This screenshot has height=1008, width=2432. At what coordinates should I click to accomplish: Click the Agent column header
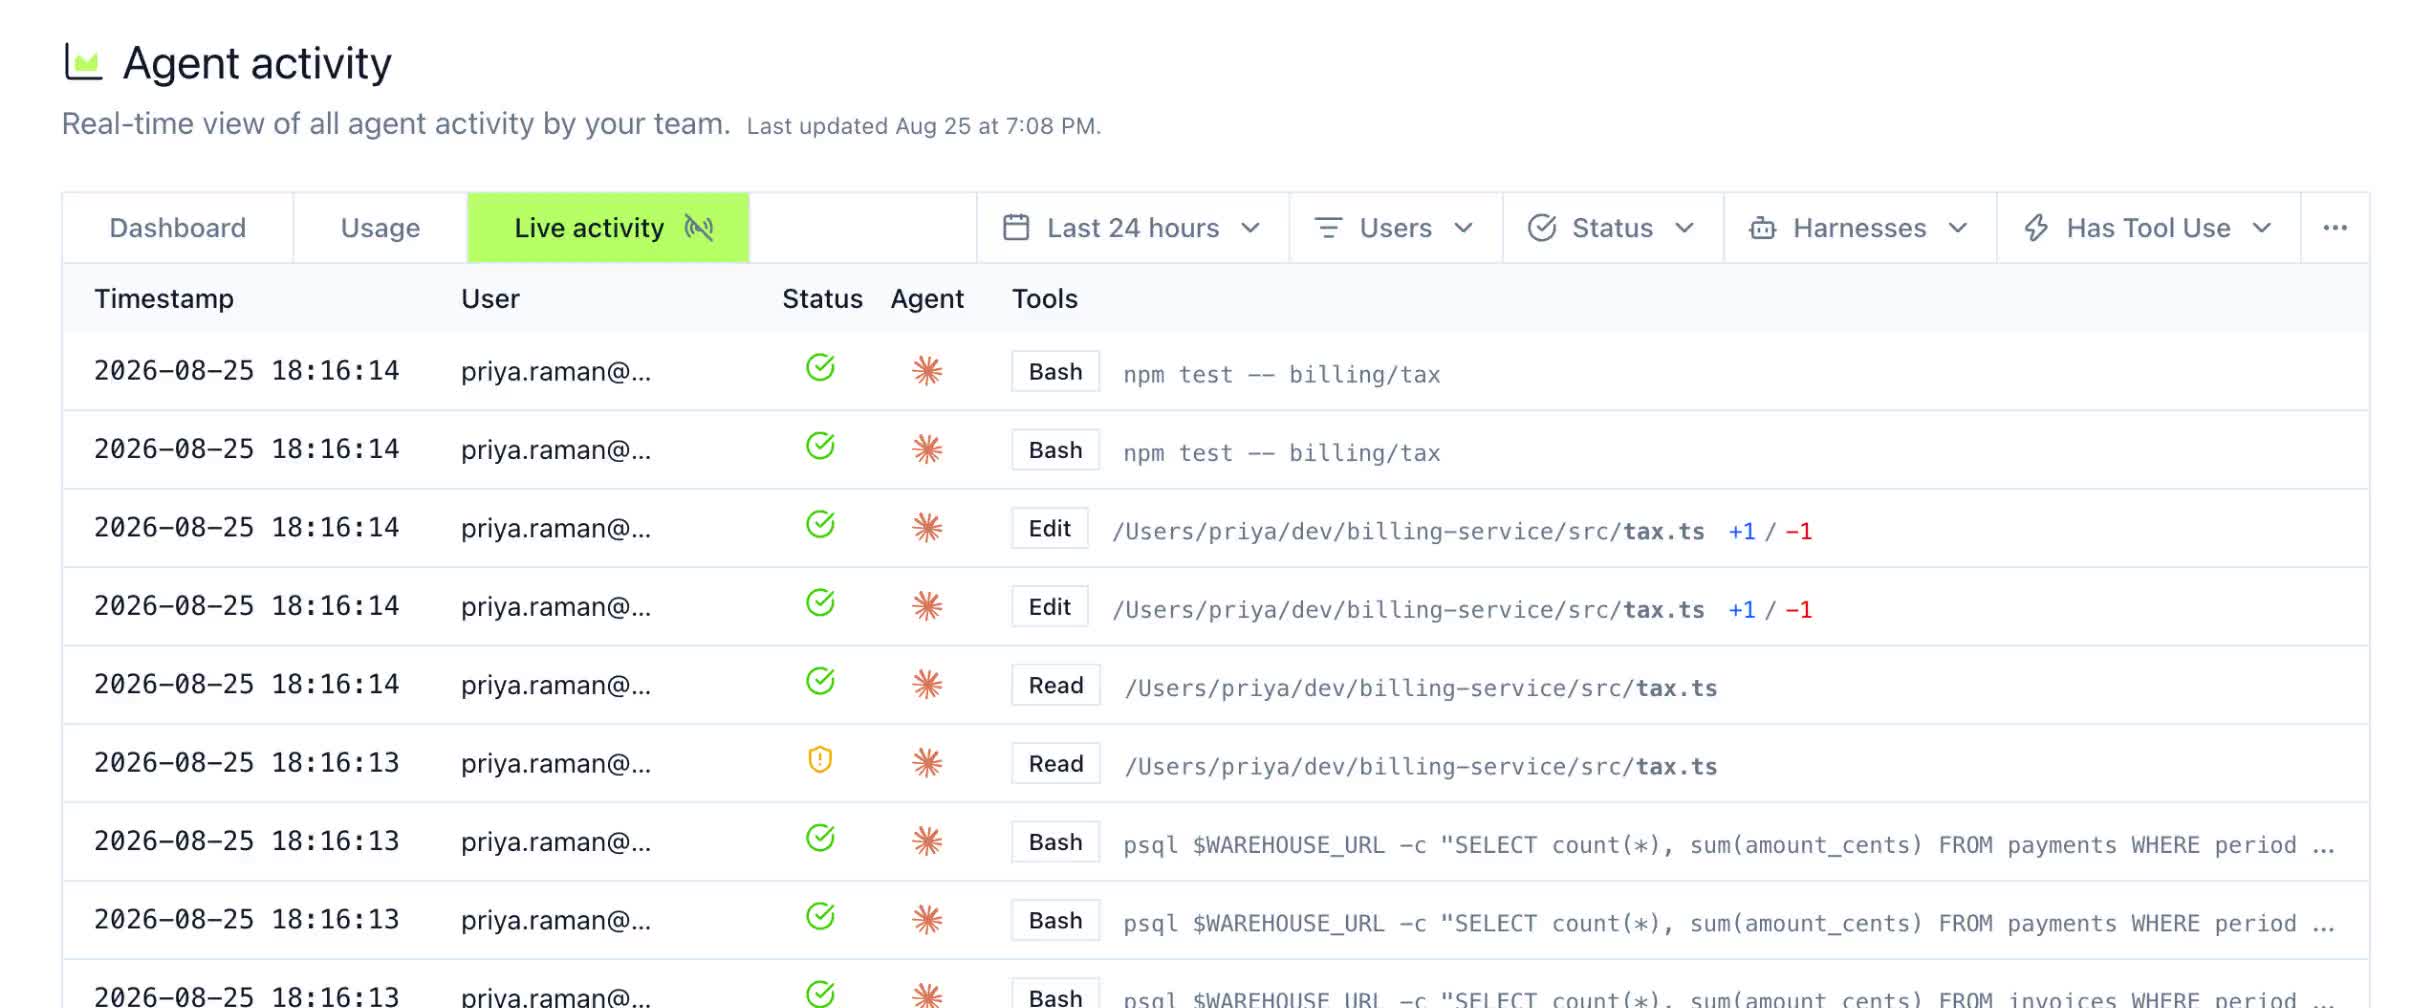(x=927, y=299)
